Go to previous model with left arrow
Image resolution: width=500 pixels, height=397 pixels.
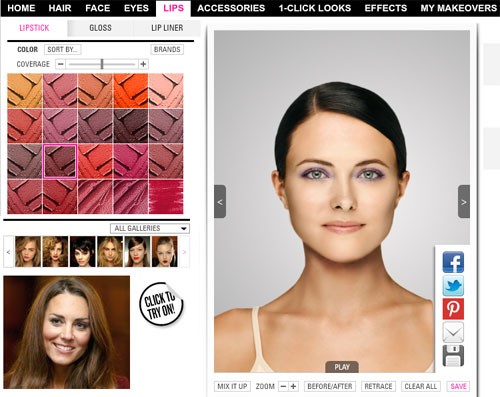(x=220, y=202)
